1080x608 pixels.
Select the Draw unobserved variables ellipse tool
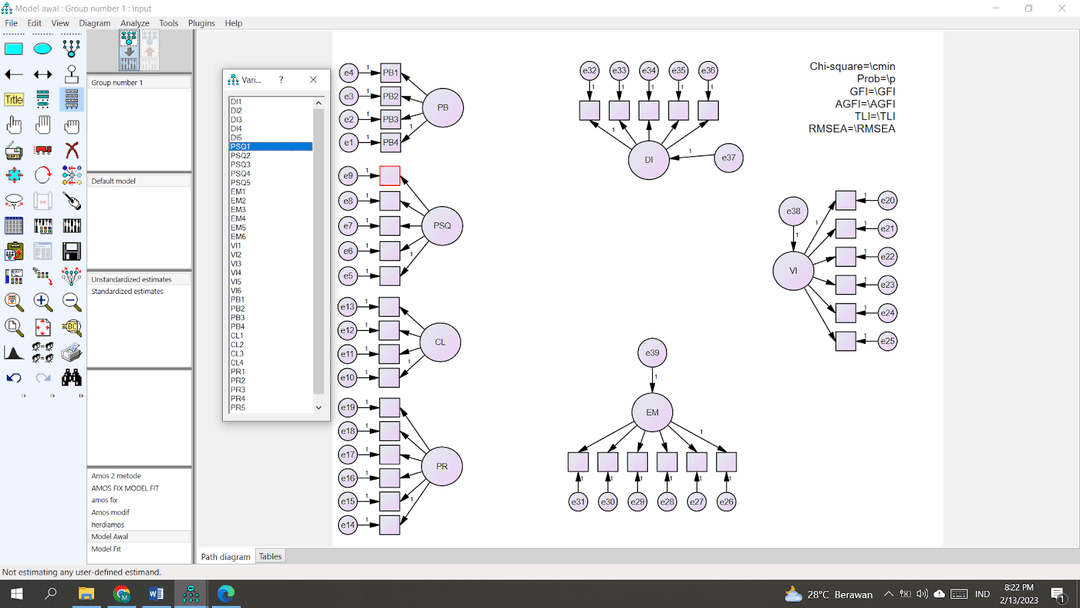(x=43, y=49)
